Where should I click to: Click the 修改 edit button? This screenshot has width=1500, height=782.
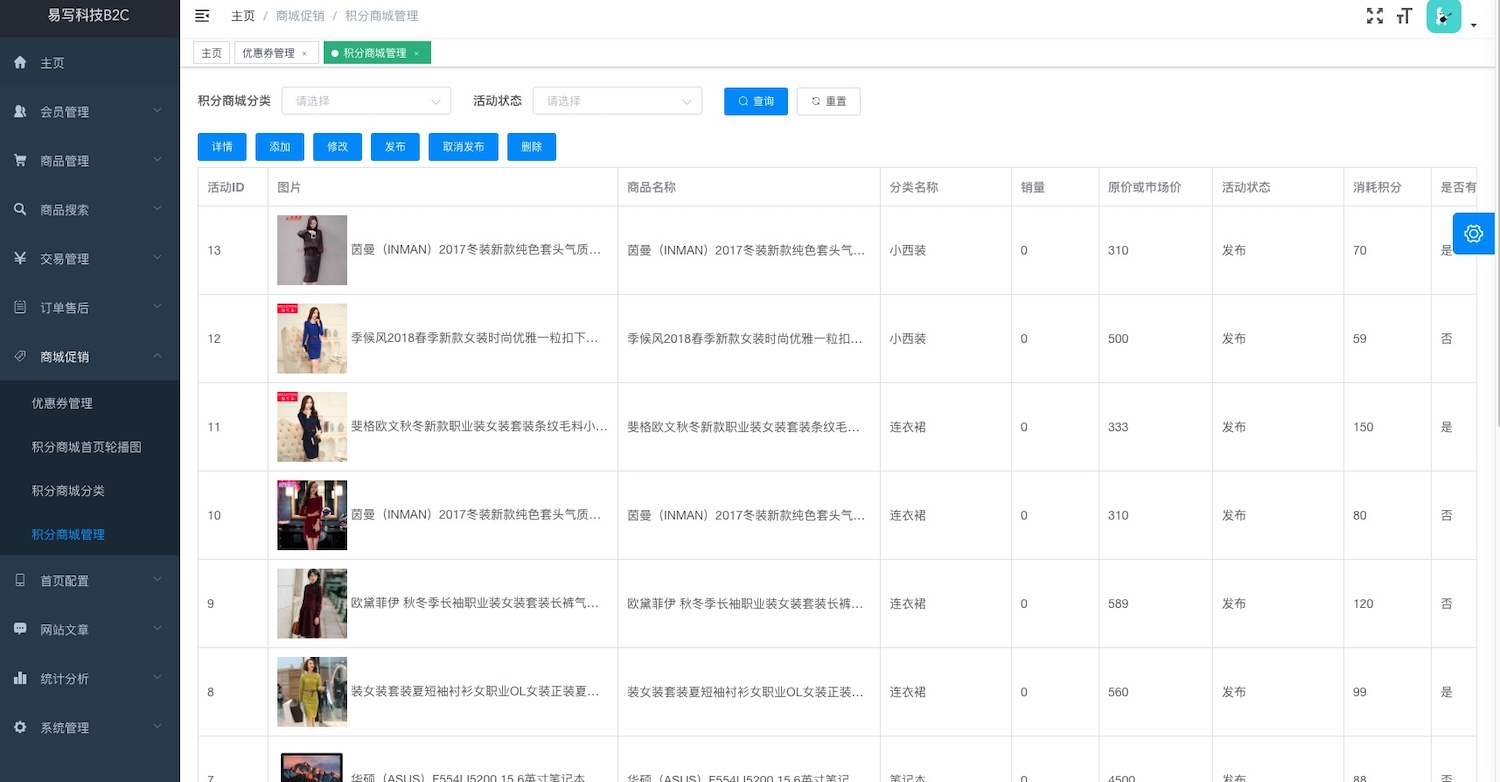click(337, 147)
